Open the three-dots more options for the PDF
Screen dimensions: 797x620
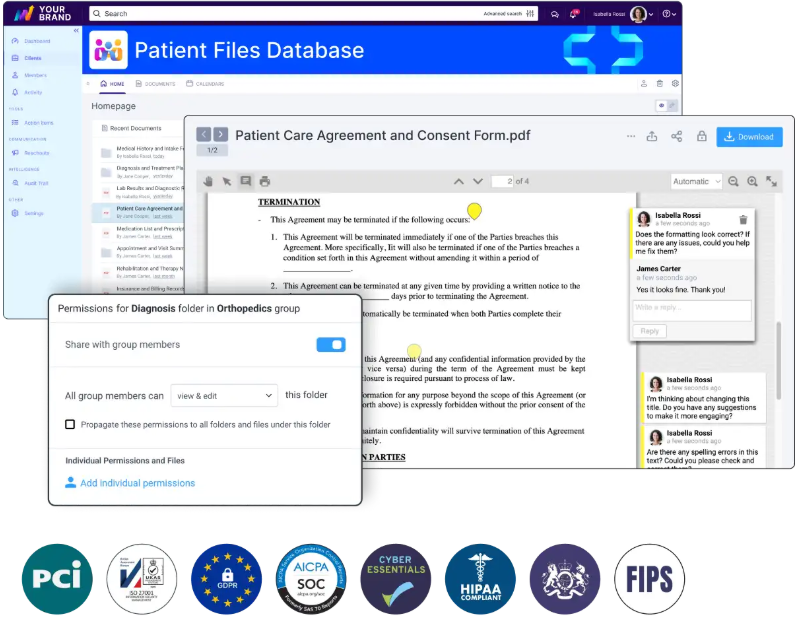631,136
